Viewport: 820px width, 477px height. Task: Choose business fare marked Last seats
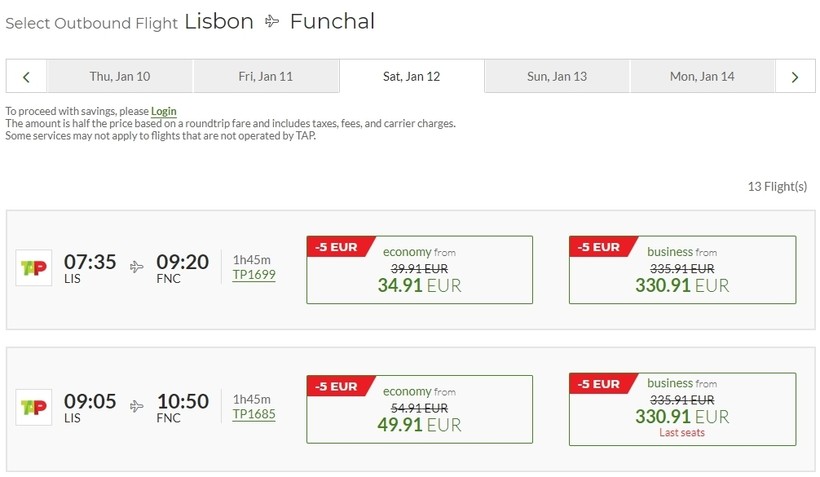point(682,409)
